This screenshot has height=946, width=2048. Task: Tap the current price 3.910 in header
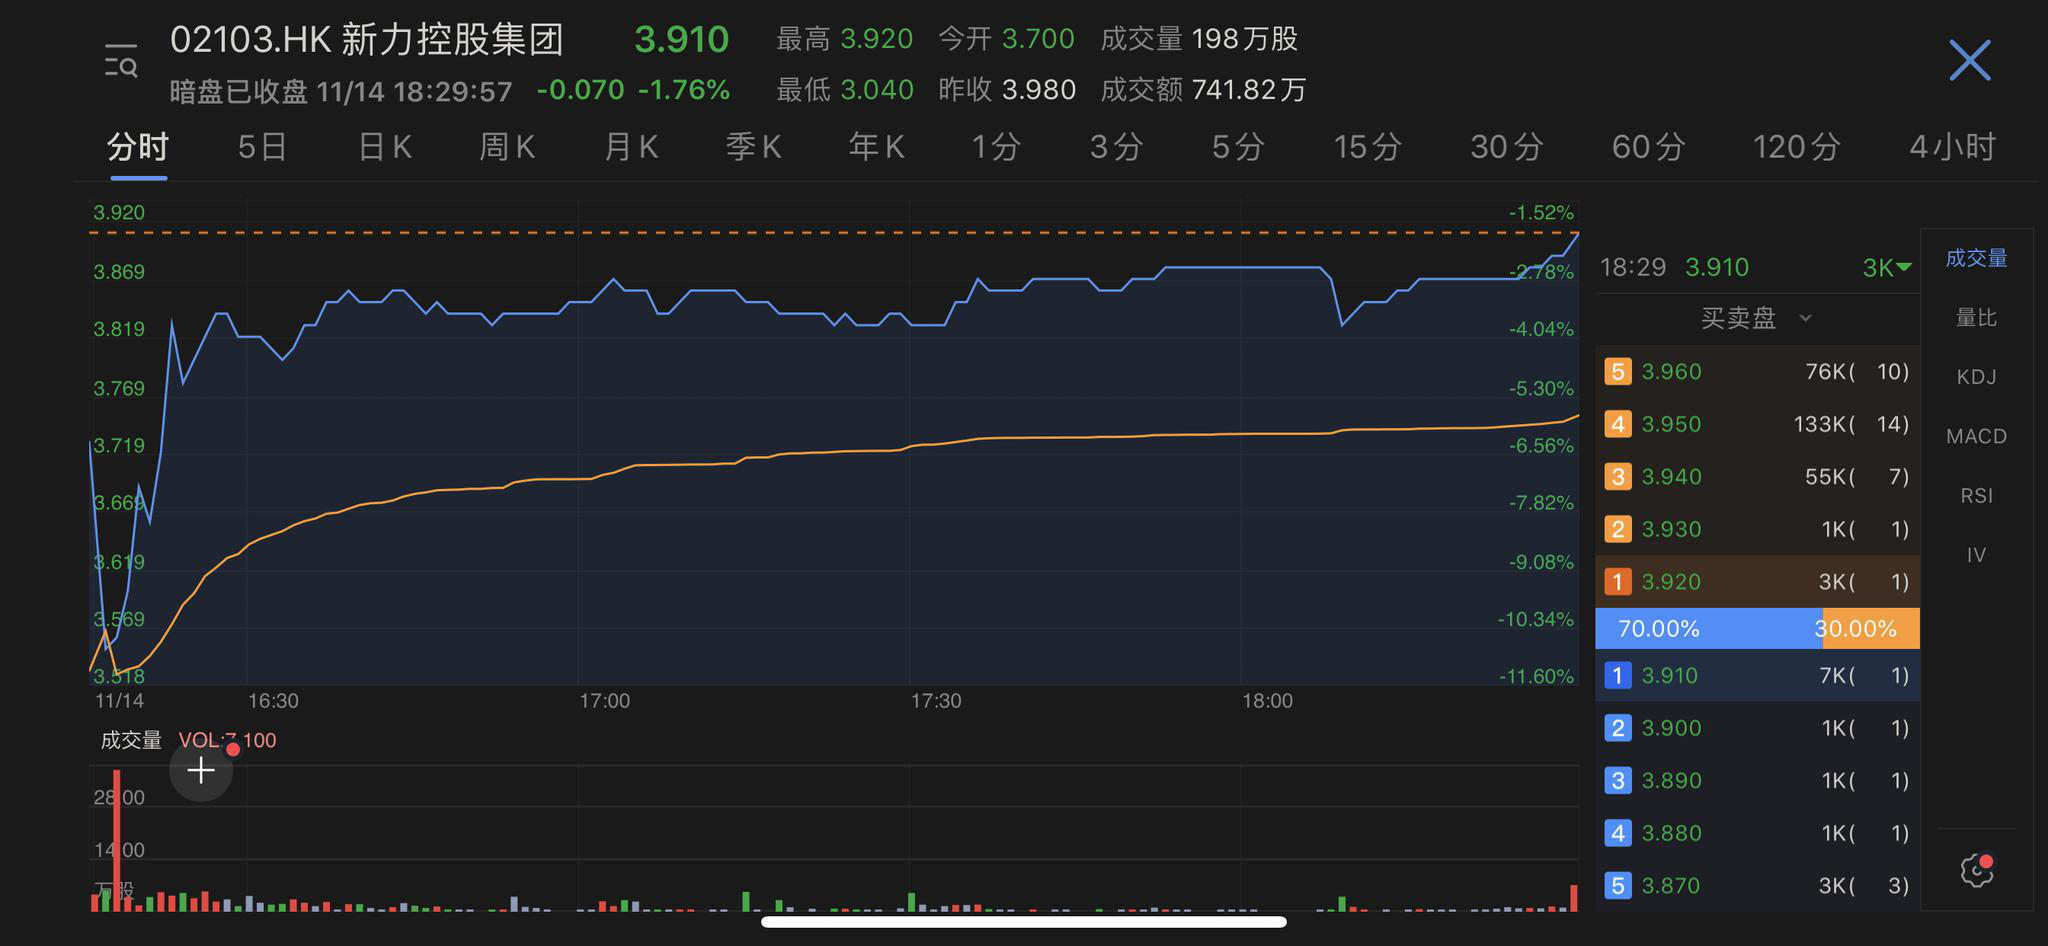[x=682, y=40]
